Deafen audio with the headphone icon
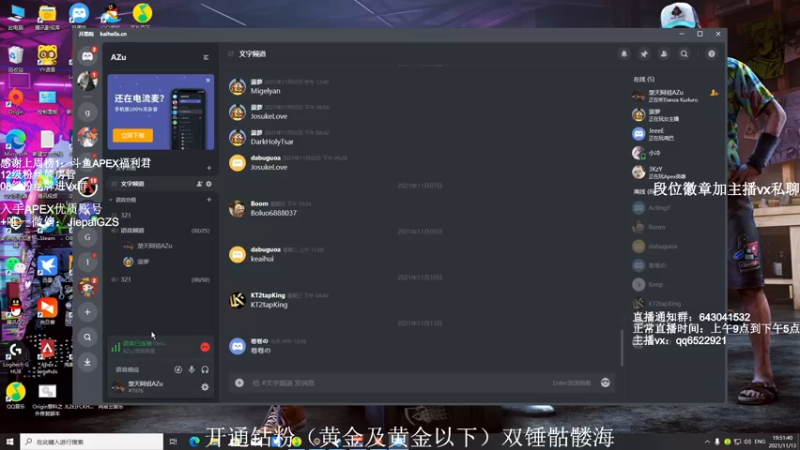 (x=205, y=369)
